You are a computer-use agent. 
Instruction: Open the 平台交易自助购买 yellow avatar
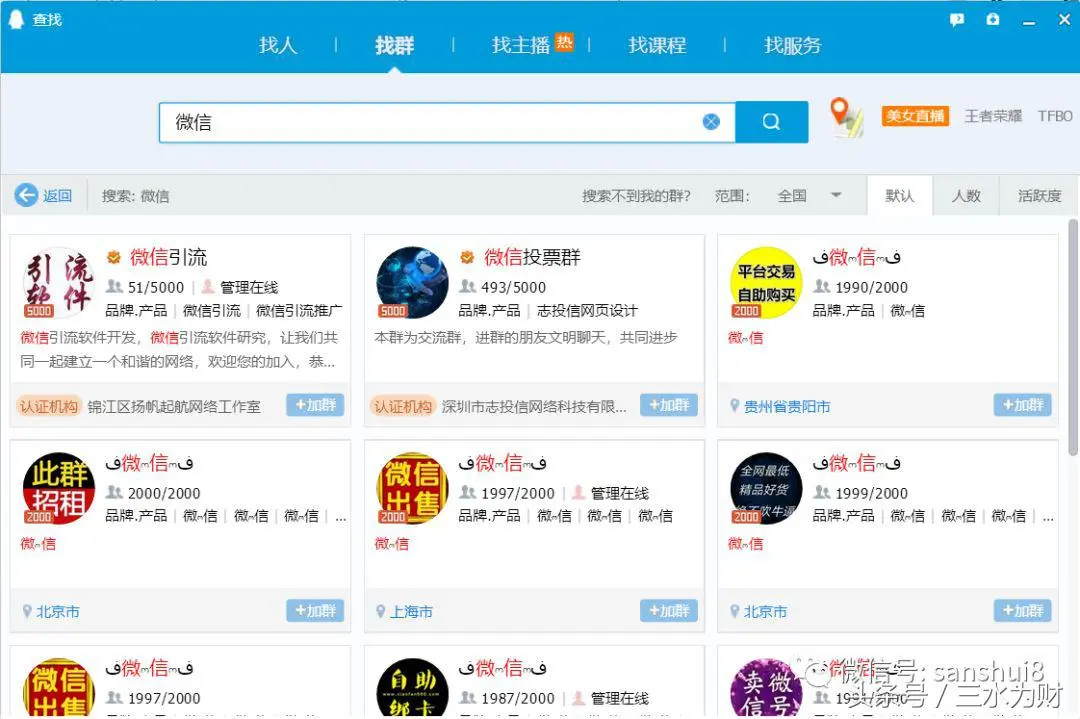766,282
